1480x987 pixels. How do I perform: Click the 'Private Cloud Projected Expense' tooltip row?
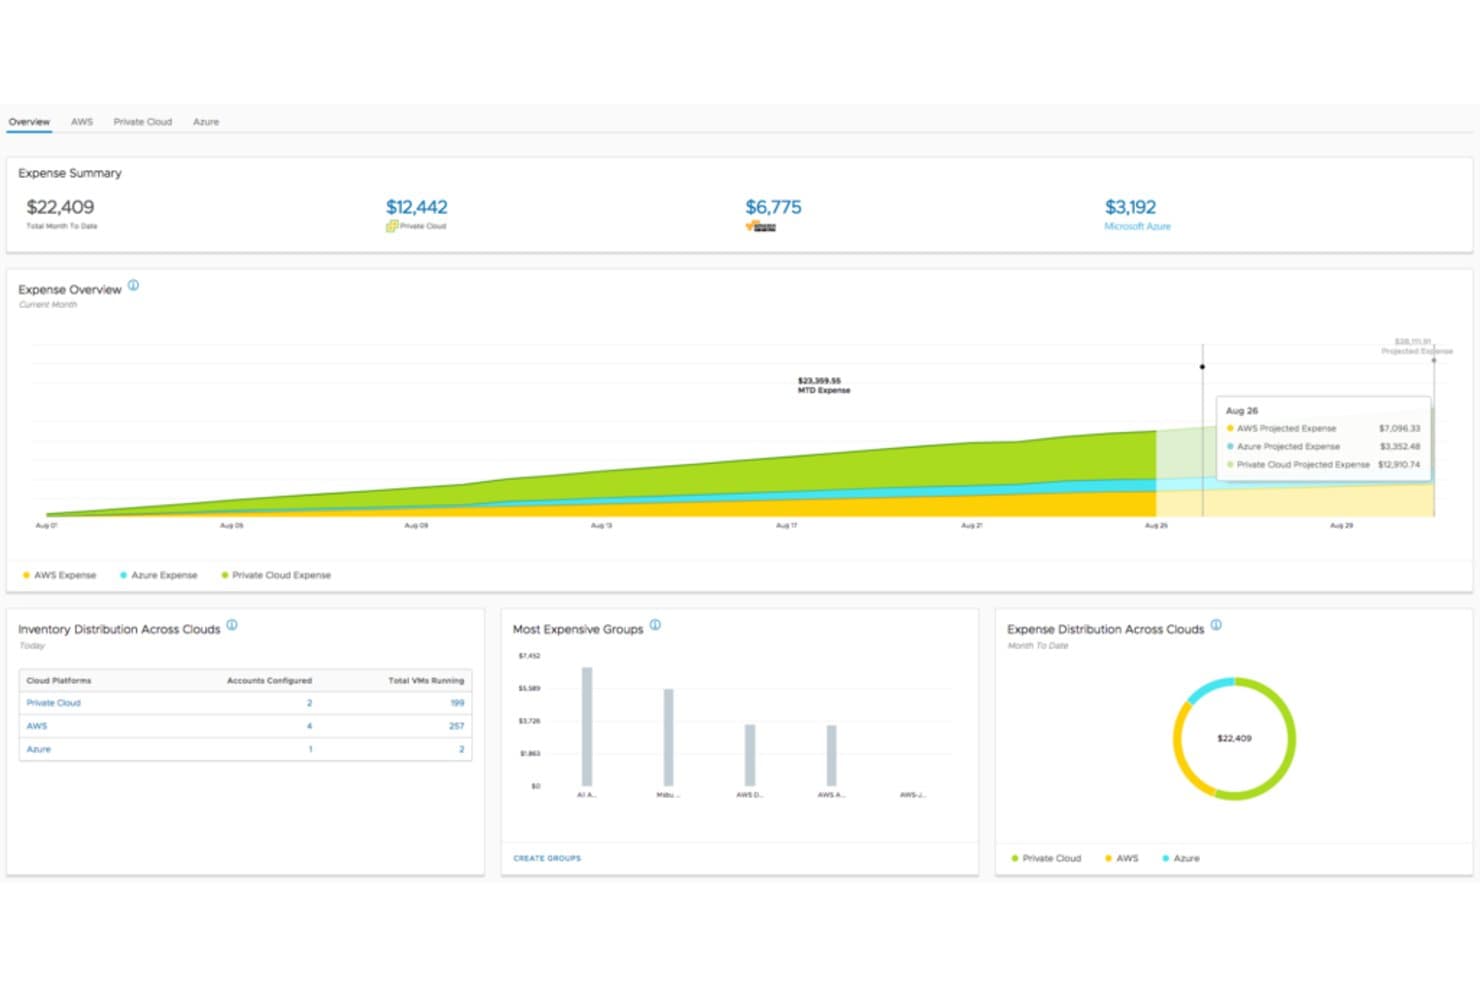pos(1322,464)
